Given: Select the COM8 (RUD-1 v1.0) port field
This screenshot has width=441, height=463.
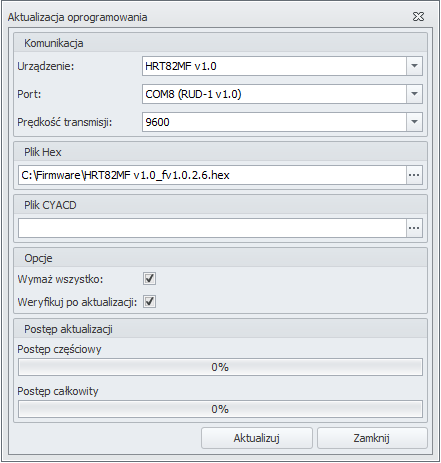Looking at the screenshot, I should point(274,94).
